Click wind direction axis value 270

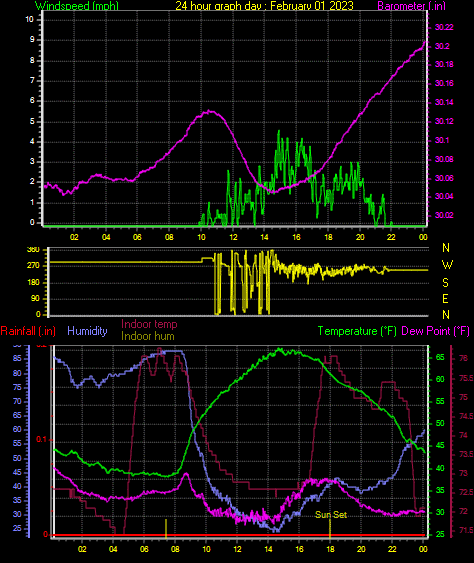pos(33,266)
